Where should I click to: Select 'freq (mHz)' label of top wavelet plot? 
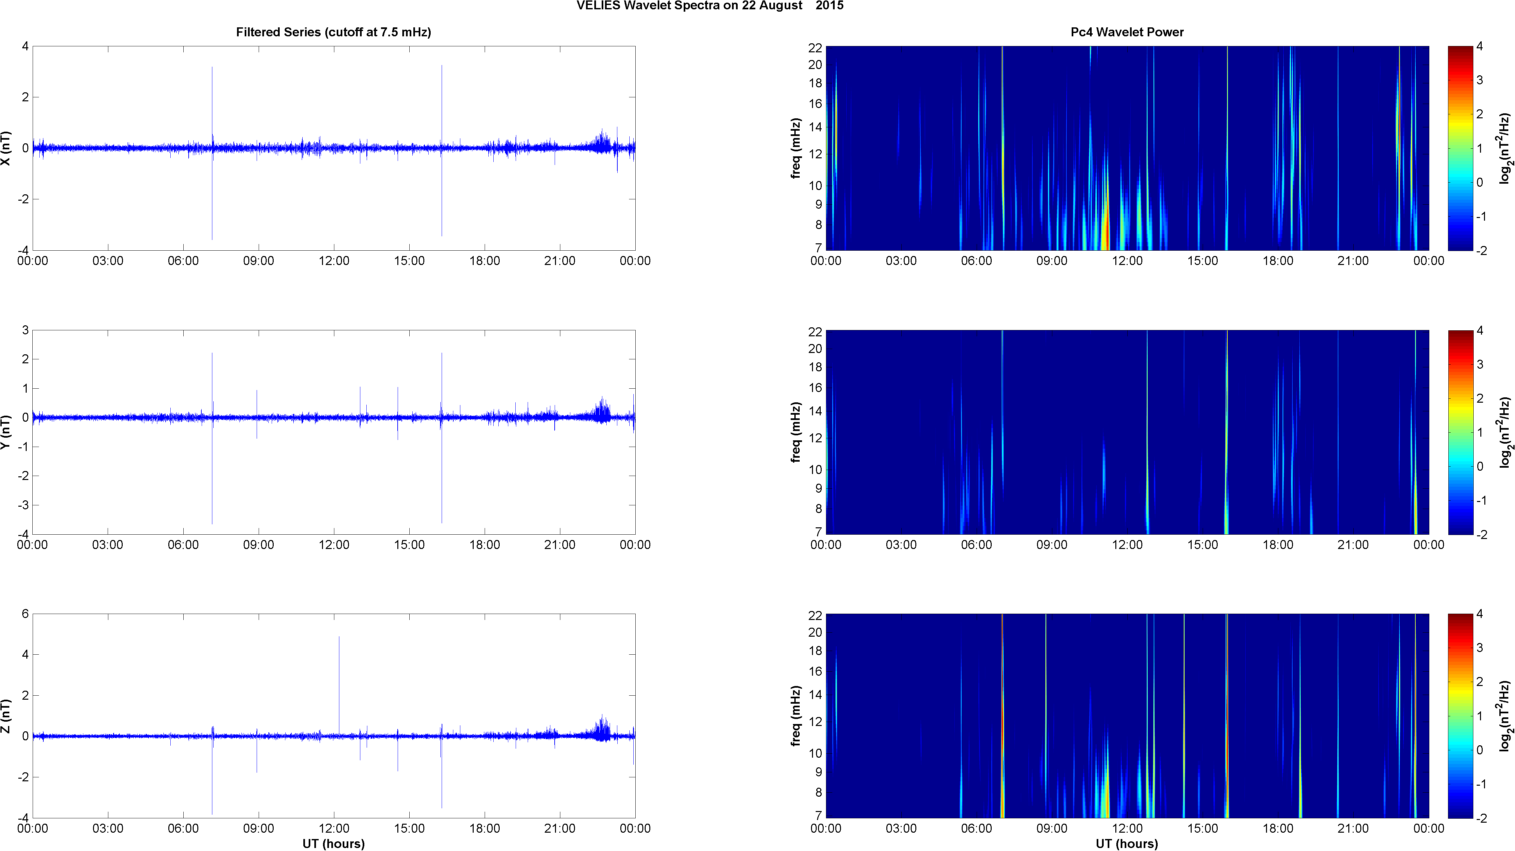pyautogui.click(x=796, y=148)
